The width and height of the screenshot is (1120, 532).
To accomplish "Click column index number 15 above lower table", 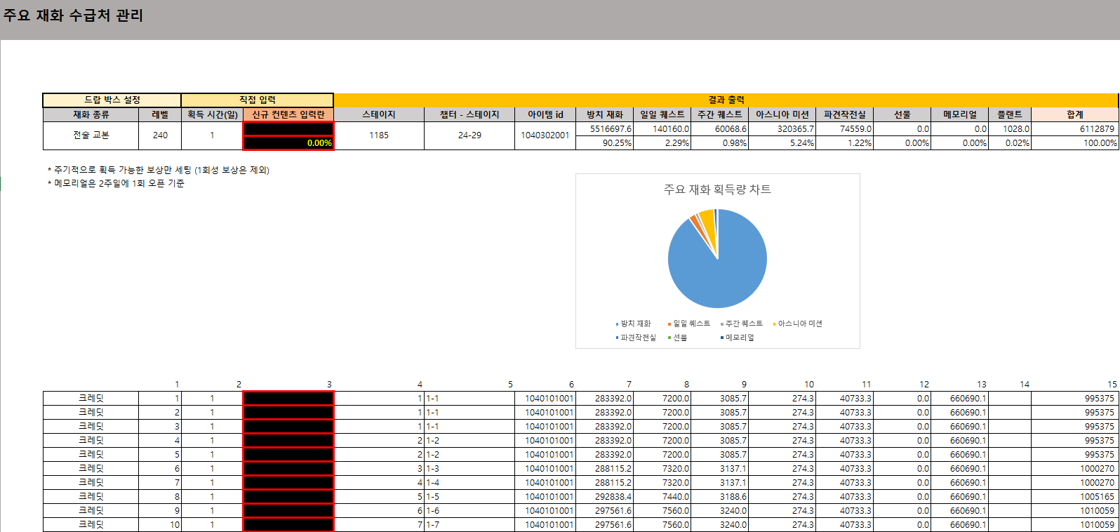I will (1111, 384).
